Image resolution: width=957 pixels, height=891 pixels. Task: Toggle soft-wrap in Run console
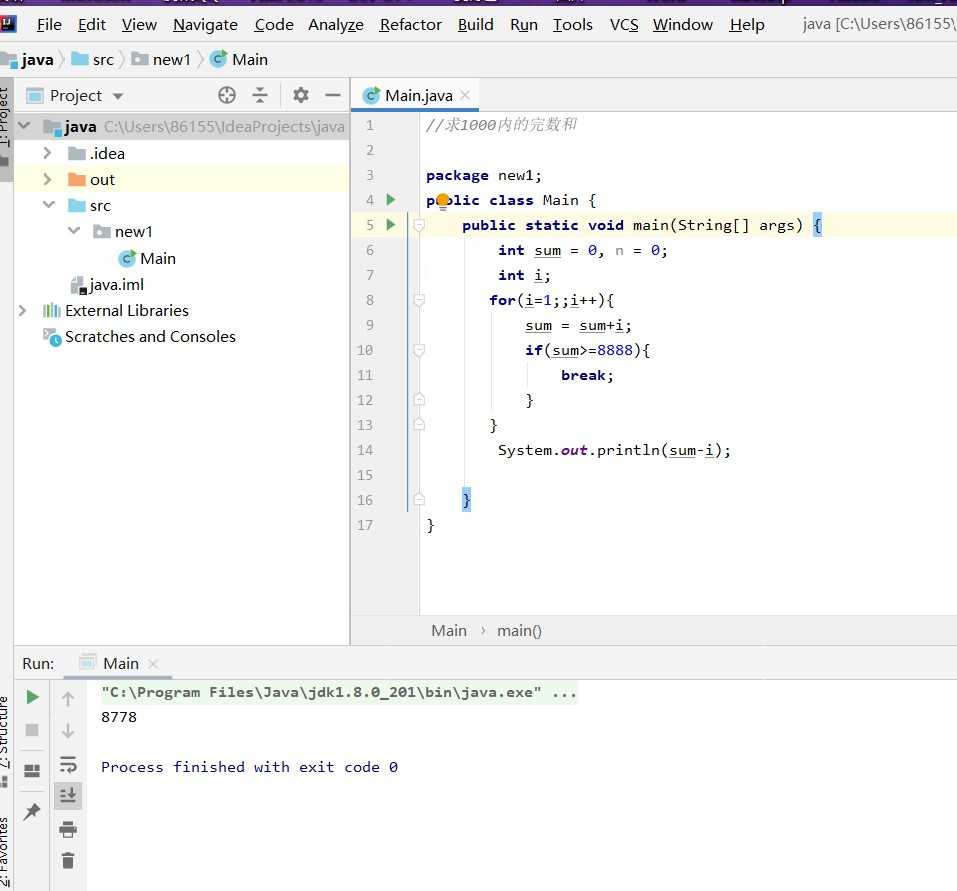68,764
